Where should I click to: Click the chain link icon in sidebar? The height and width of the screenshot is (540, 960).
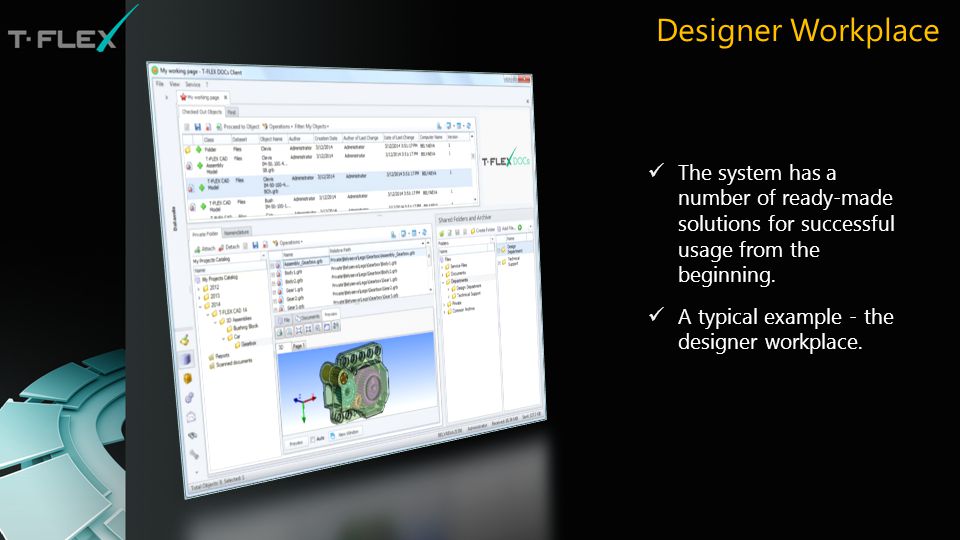pyautogui.click(x=190, y=397)
